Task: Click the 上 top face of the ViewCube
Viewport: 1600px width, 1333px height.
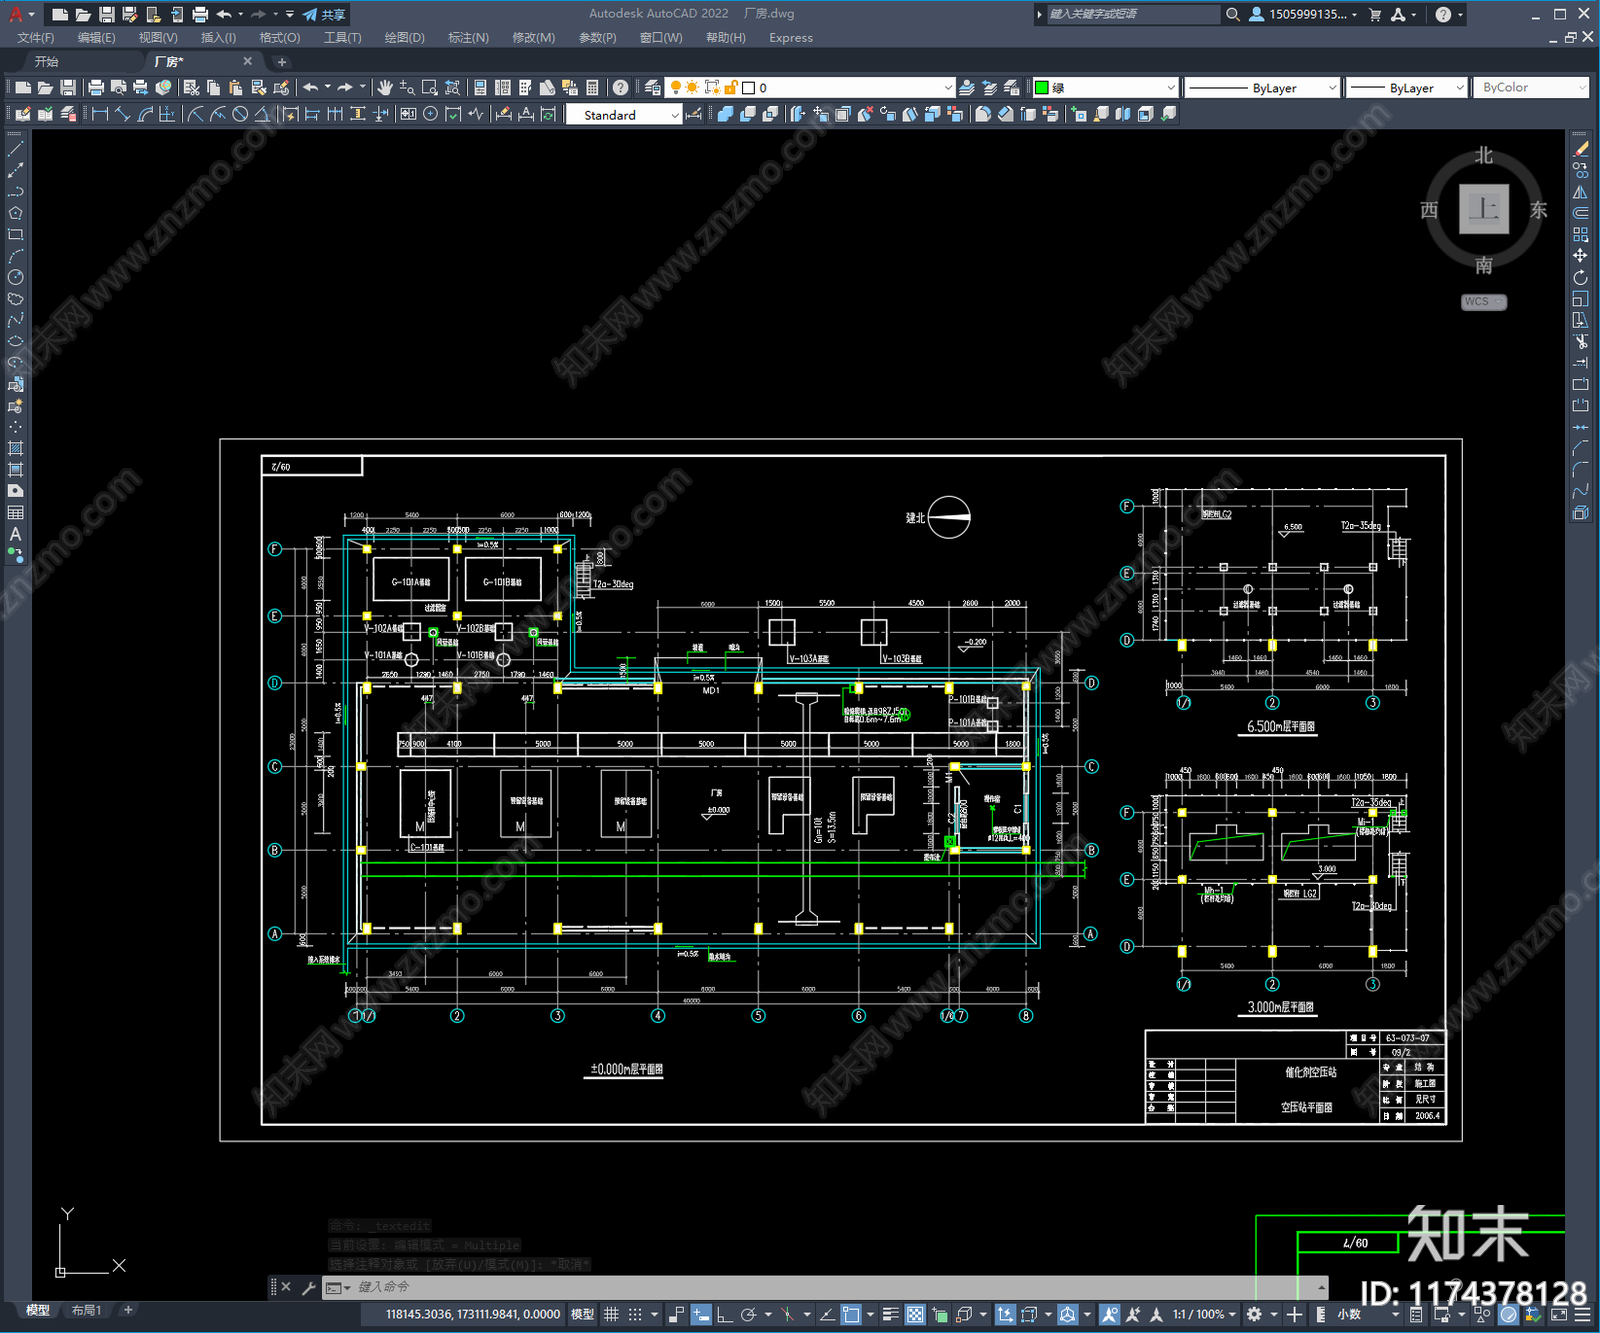Action: (1484, 209)
